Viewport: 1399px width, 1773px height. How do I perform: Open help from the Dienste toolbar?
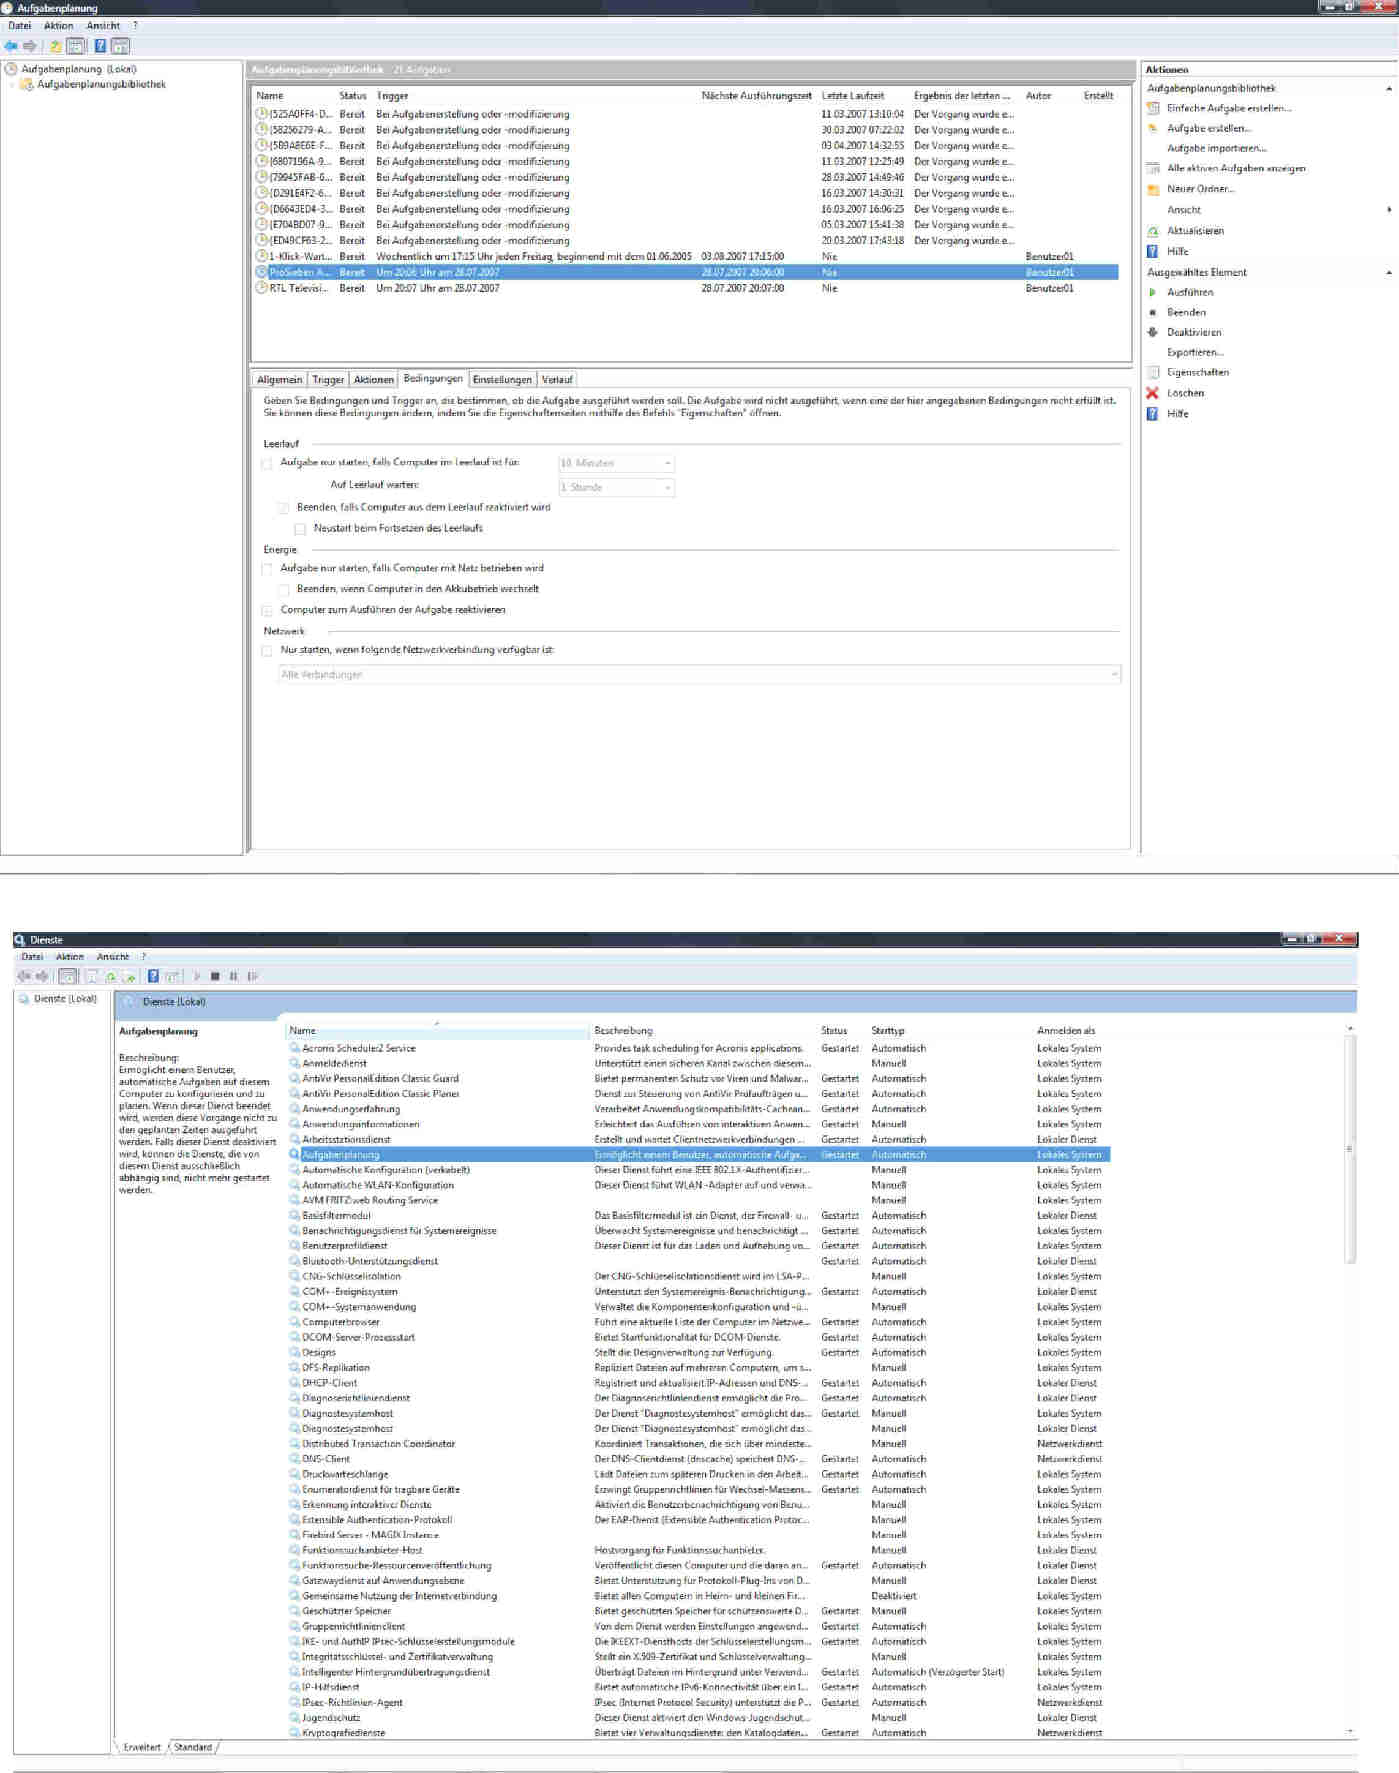click(x=153, y=976)
